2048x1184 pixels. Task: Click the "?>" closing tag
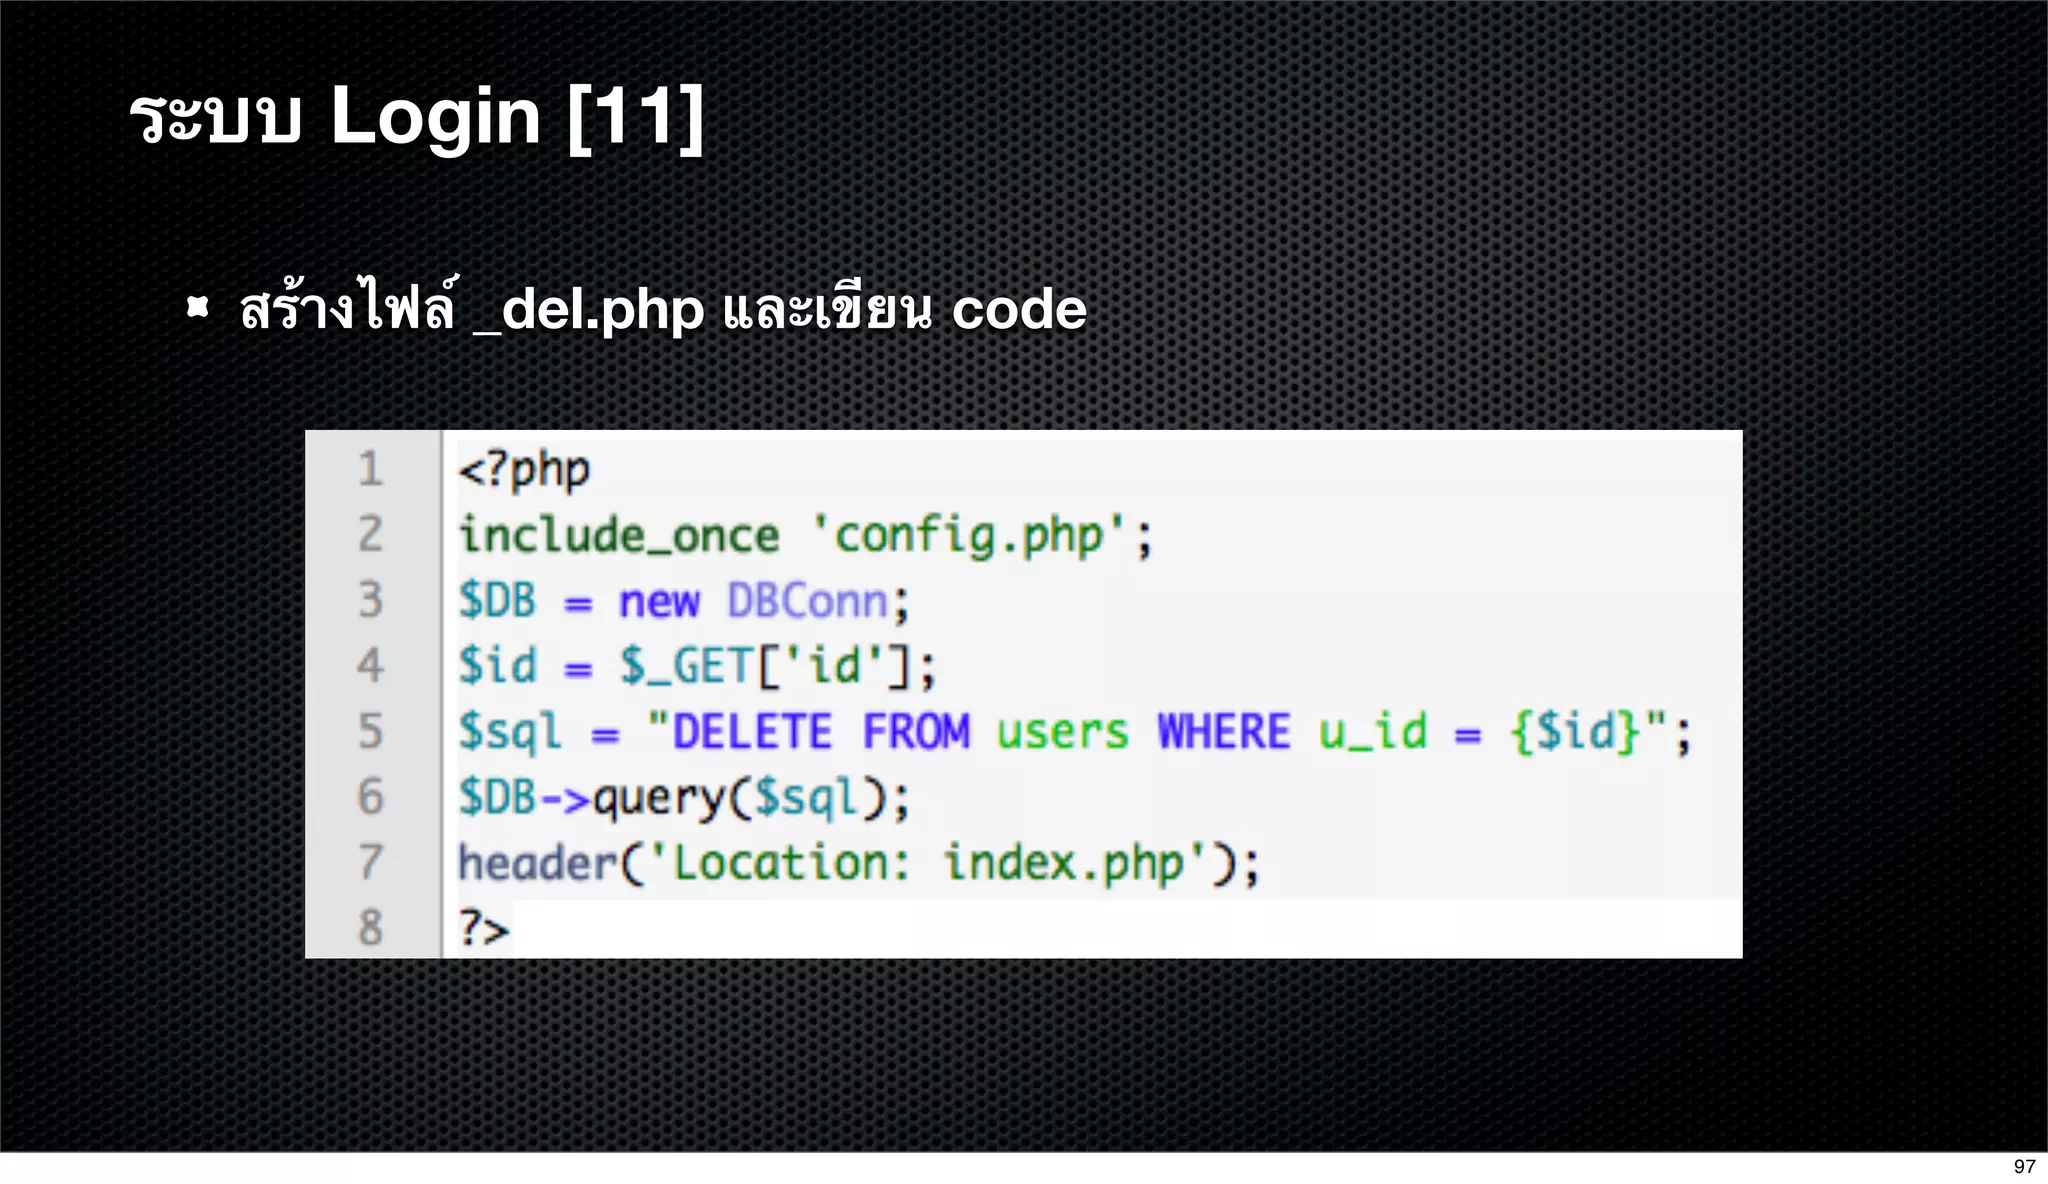point(484,928)
